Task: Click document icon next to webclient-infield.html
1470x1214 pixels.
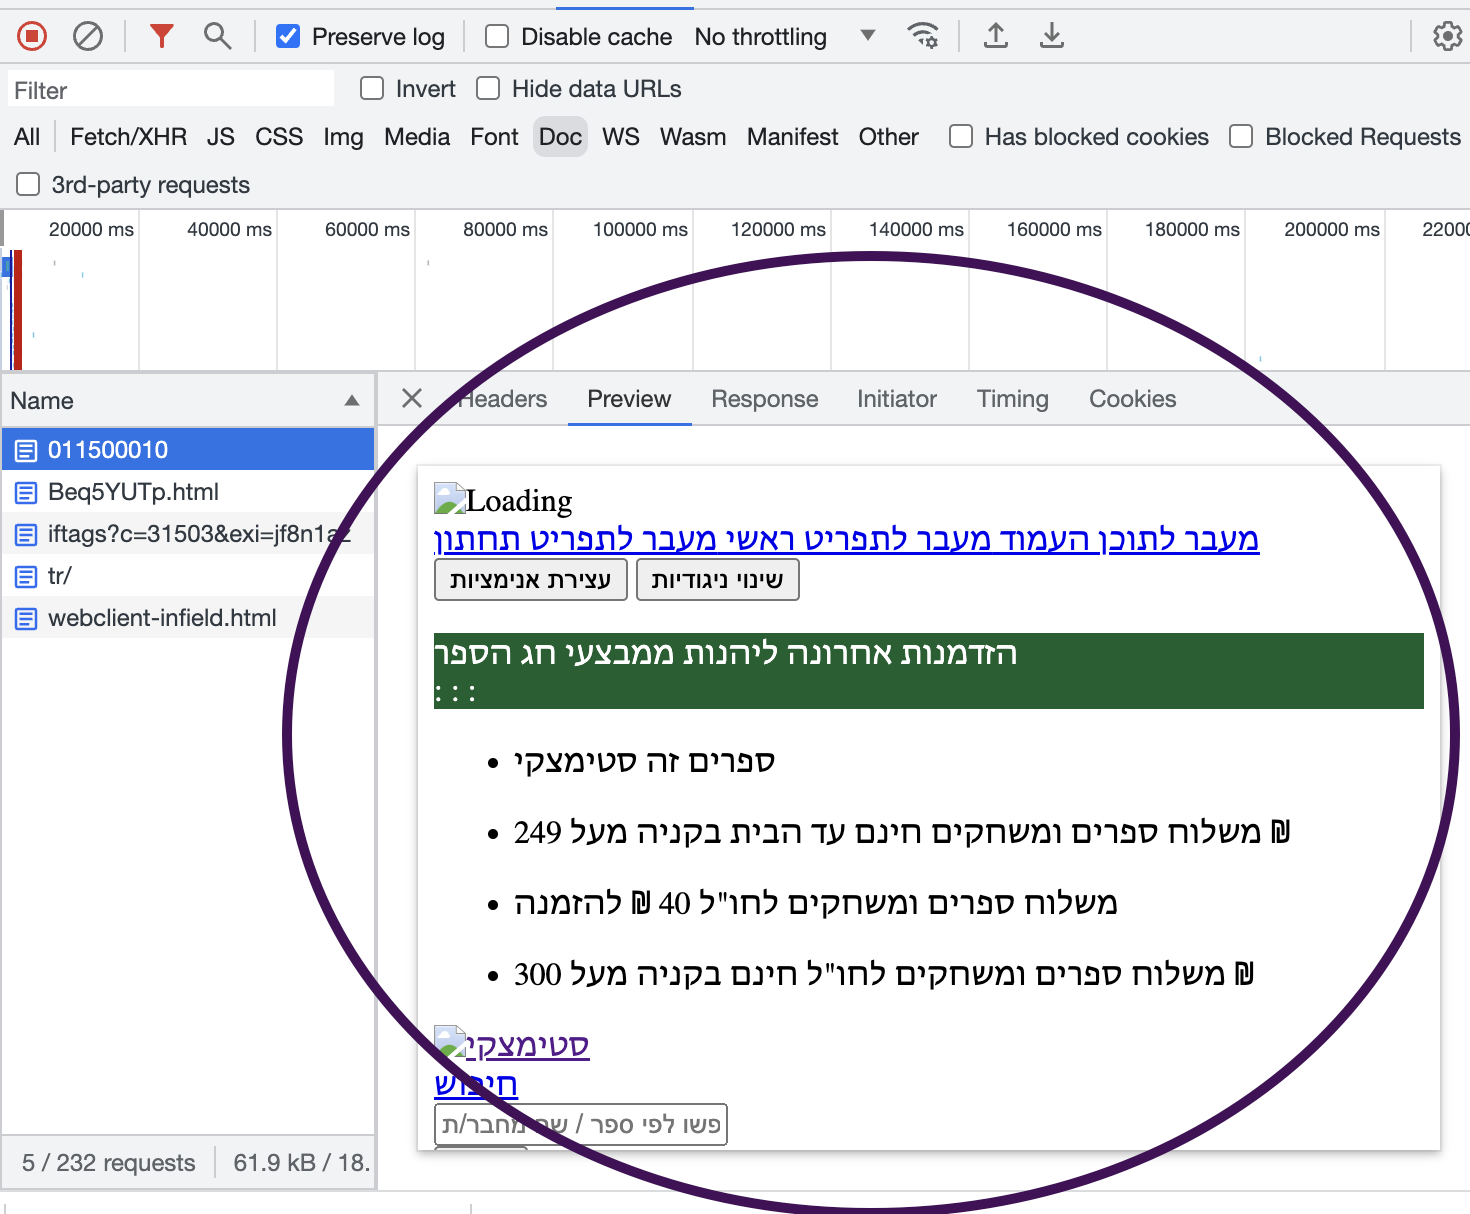Action: click(26, 618)
